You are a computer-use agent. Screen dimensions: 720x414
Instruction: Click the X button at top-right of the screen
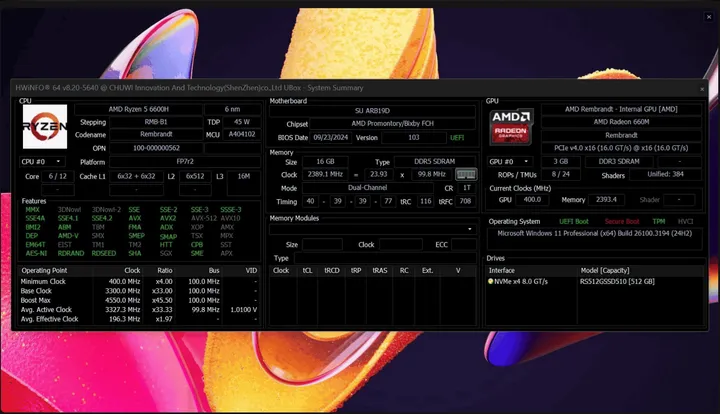709,17
